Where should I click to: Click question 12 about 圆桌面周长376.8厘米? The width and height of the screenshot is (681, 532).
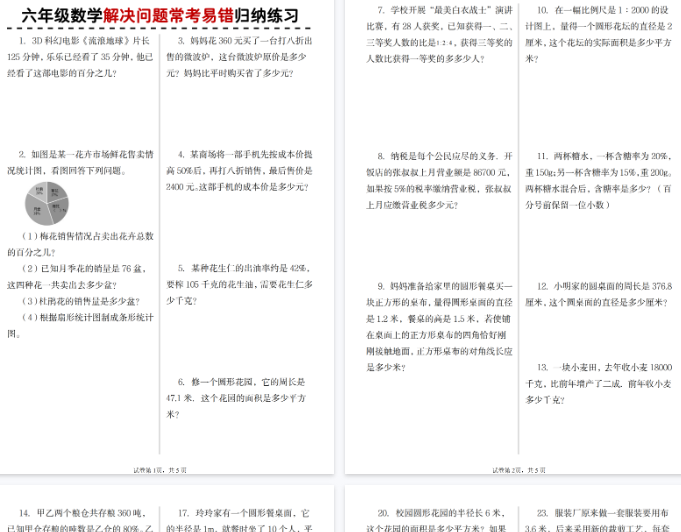point(598,294)
